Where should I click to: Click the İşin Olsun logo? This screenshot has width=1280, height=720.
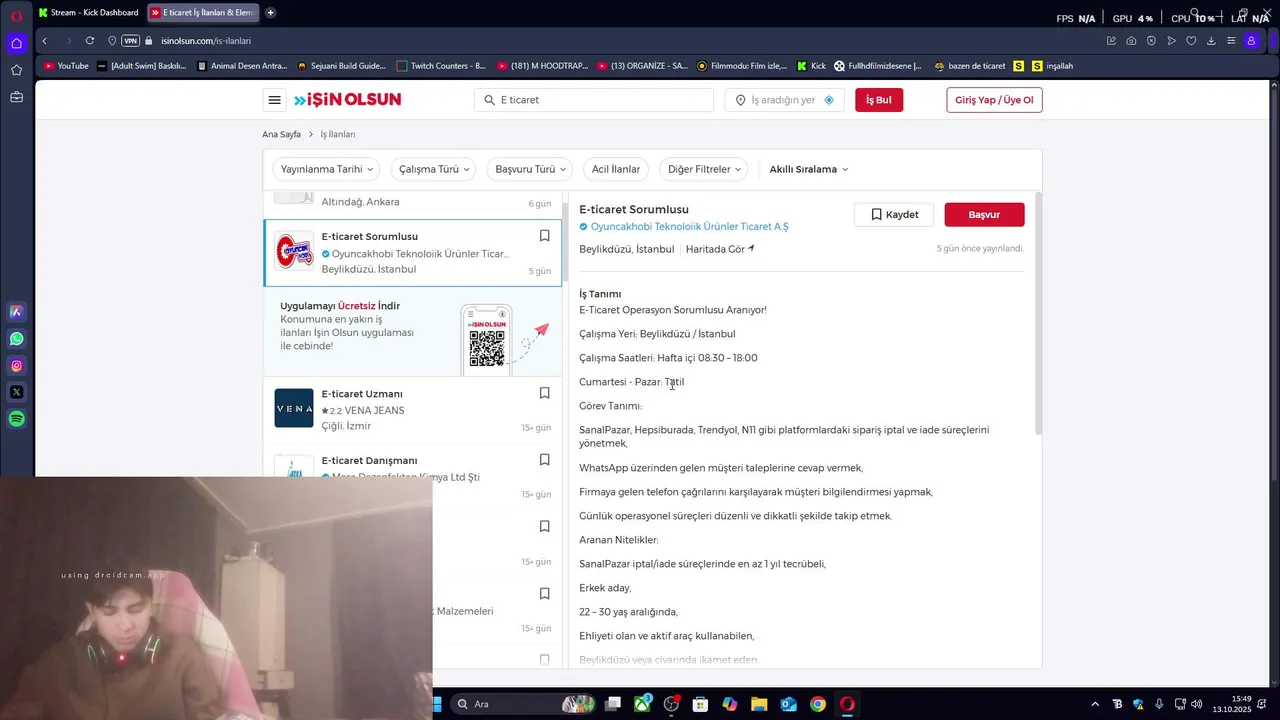click(x=347, y=100)
